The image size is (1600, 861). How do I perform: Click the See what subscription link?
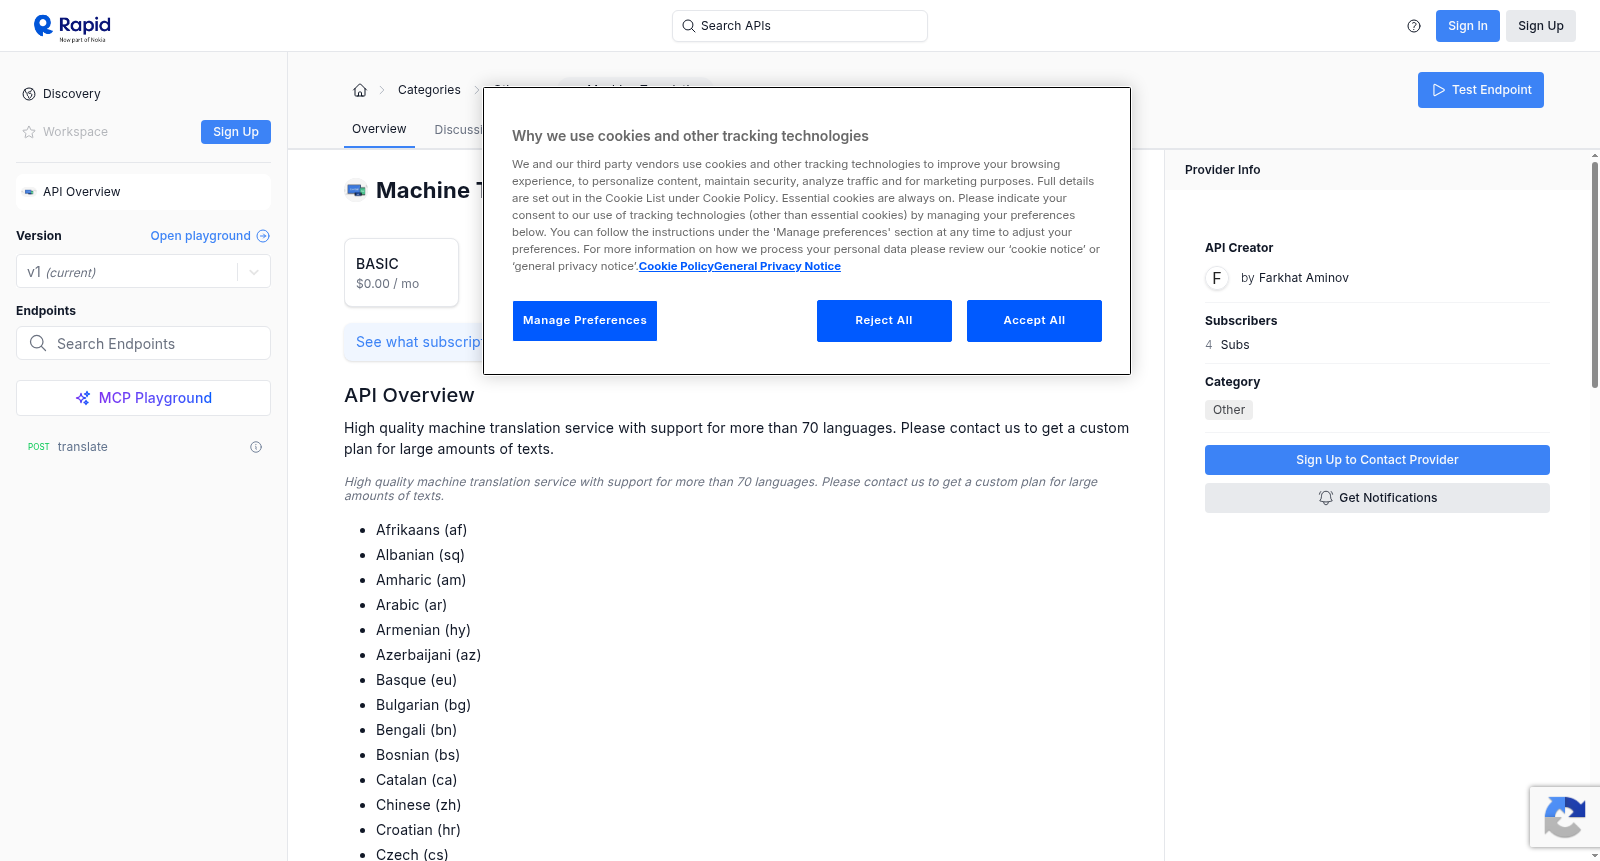(419, 342)
